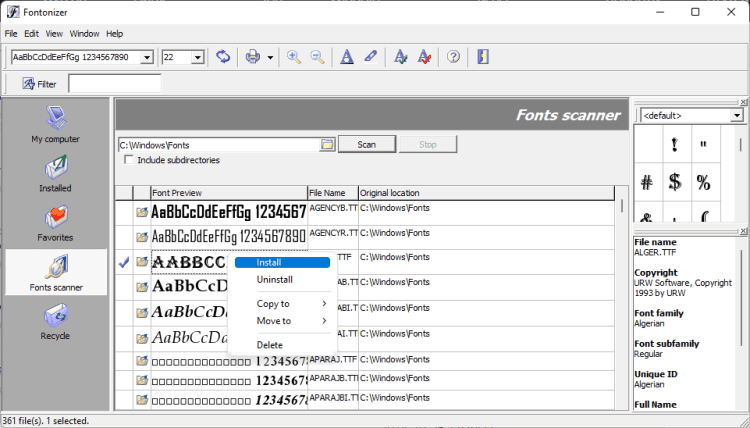This screenshot has width=750, height=428.
Task: Click the install font icon with green check
Action: tap(400, 57)
